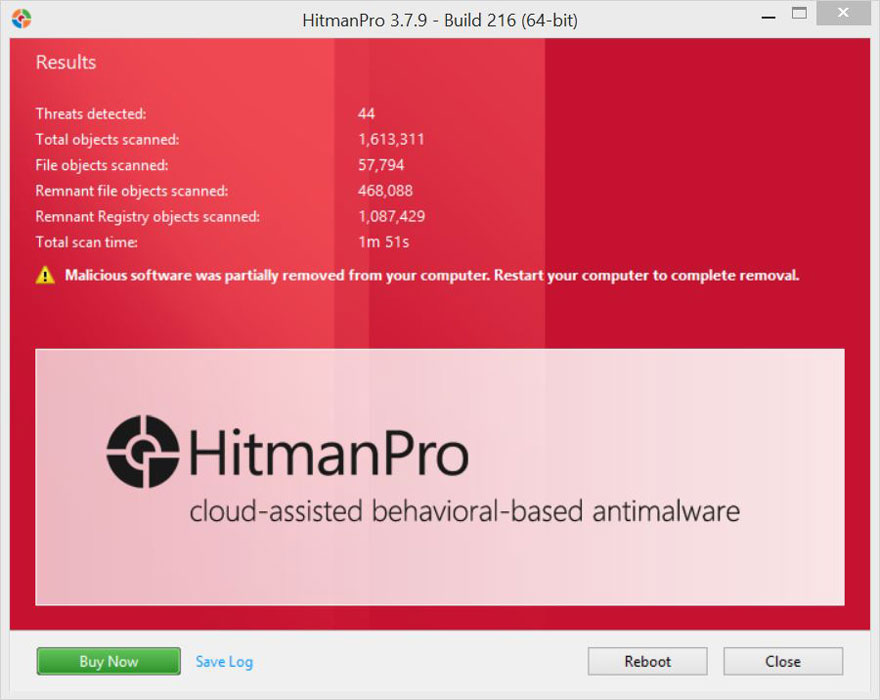Maximize the HitmanPro window

coord(799,13)
